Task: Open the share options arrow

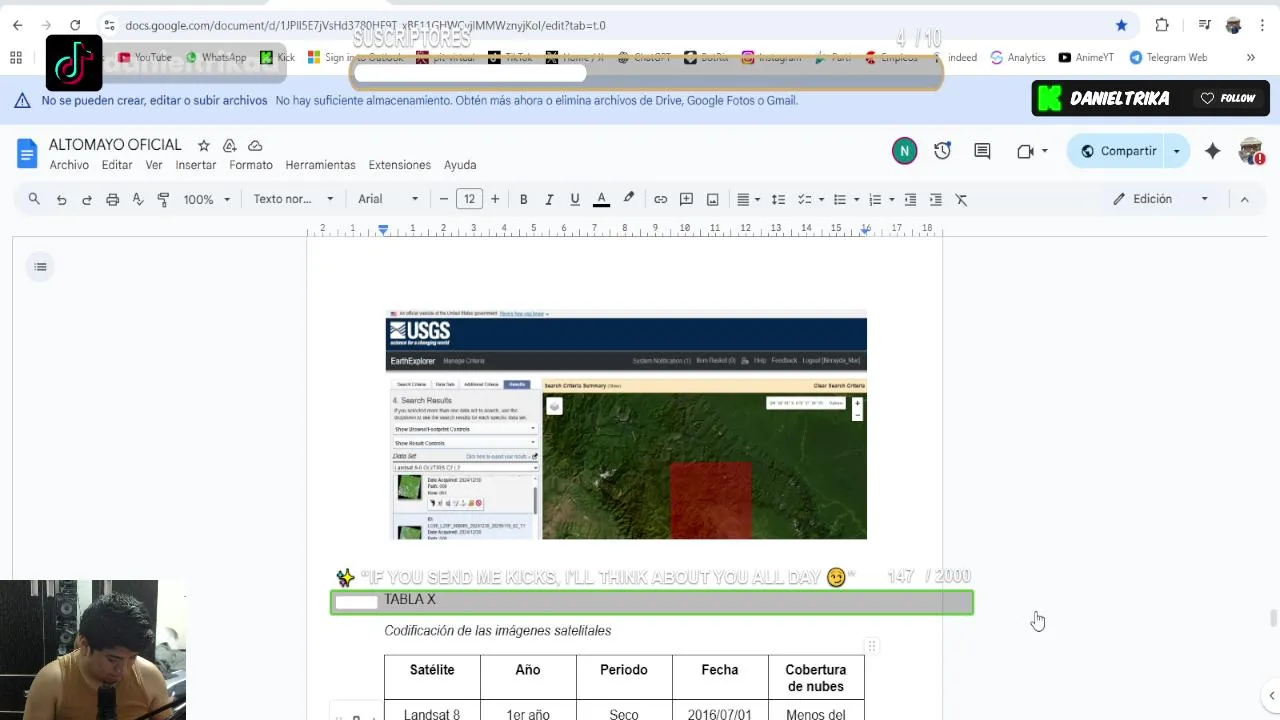Action: (x=1177, y=151)
